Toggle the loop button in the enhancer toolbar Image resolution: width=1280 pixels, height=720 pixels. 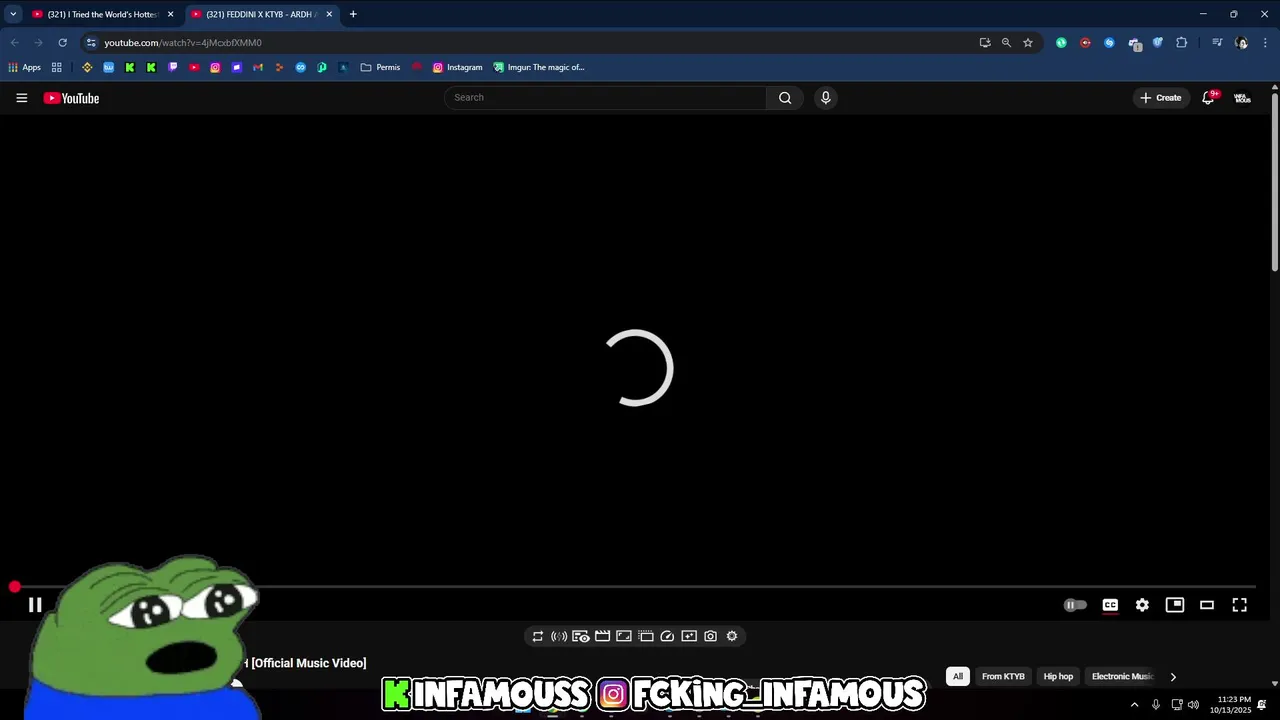(x=537, y=636)
